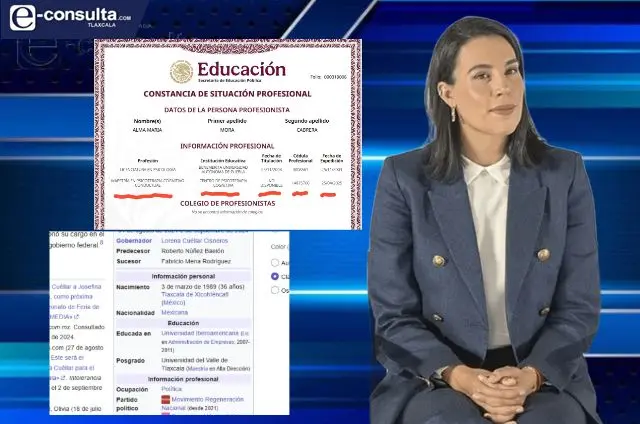Click the Constancia de Situación Profesional title
The image size is (640, 424).
point(226,94)
